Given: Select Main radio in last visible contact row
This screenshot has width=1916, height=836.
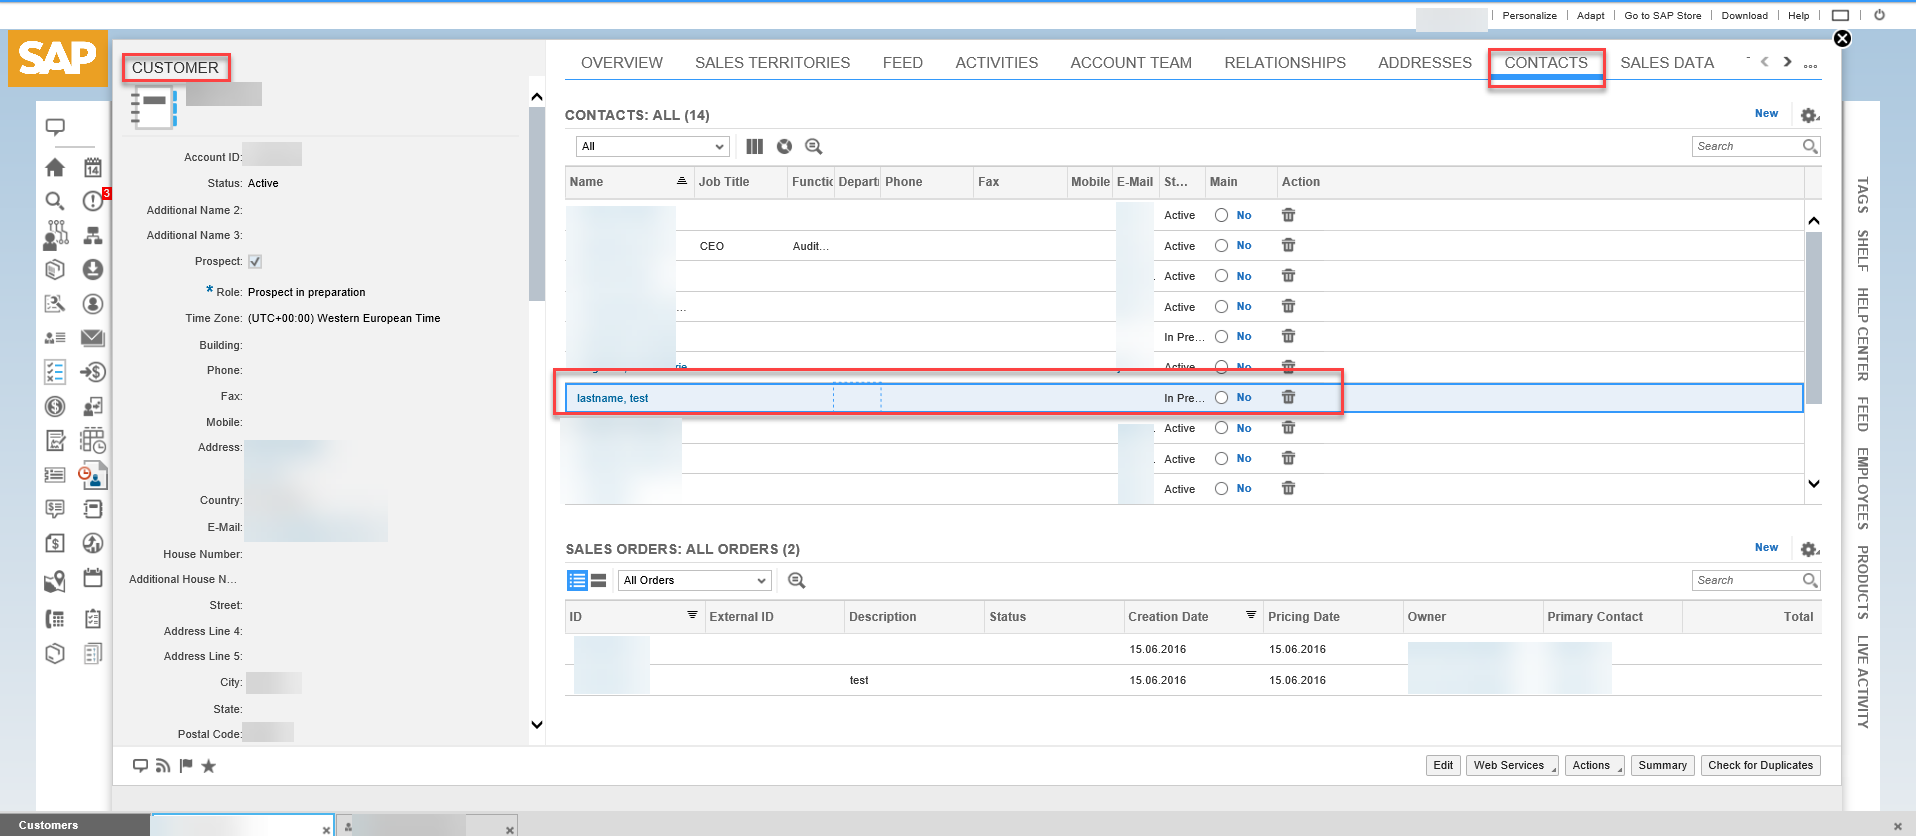Looking at the screenshot, I should coord(1221,489).
